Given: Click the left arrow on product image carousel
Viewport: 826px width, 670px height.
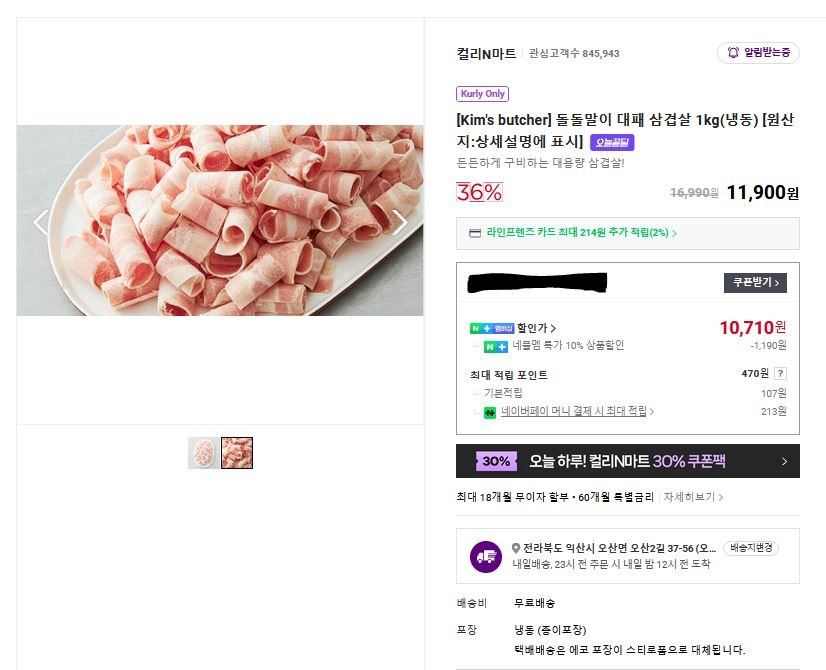Looking at the screenshot, I should pyautogui.click(x=38, y=221).
